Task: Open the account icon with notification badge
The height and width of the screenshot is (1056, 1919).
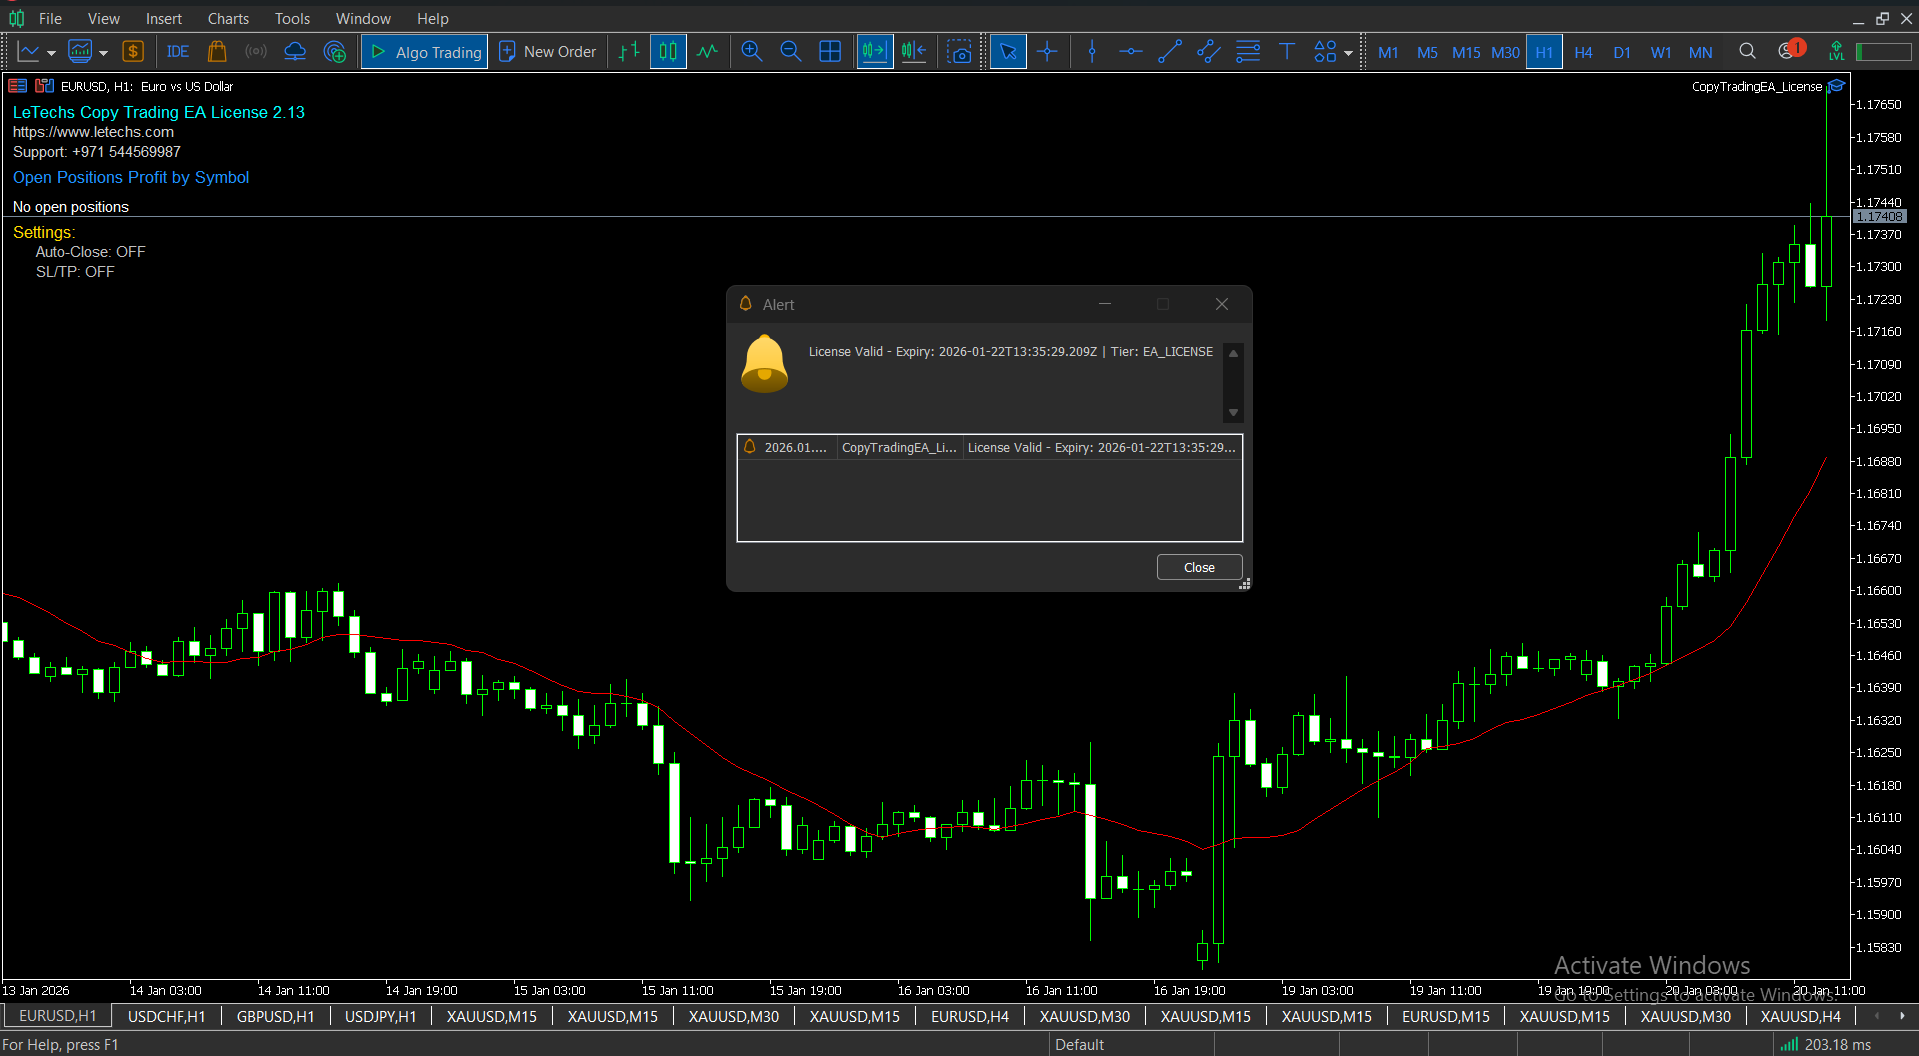Action: point(1790,50)
